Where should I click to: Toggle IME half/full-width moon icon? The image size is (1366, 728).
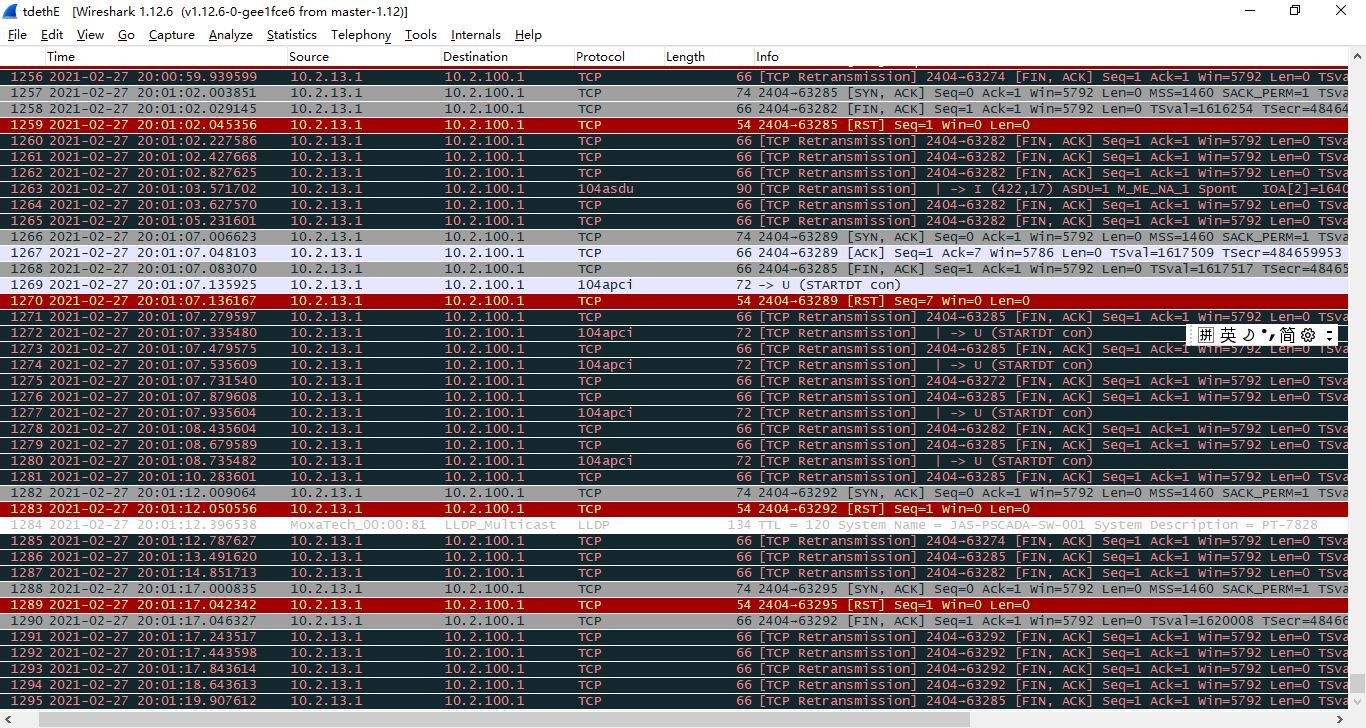[1248, 335]
